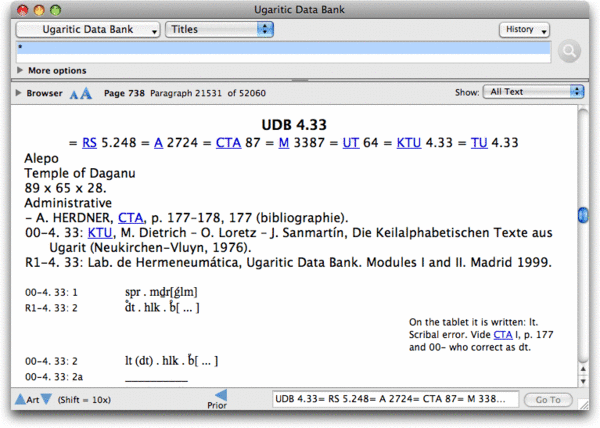Viewport: 600px width, 428px height.
Task: Click the pane divider handle above Browser
Action: click(300, 80)
